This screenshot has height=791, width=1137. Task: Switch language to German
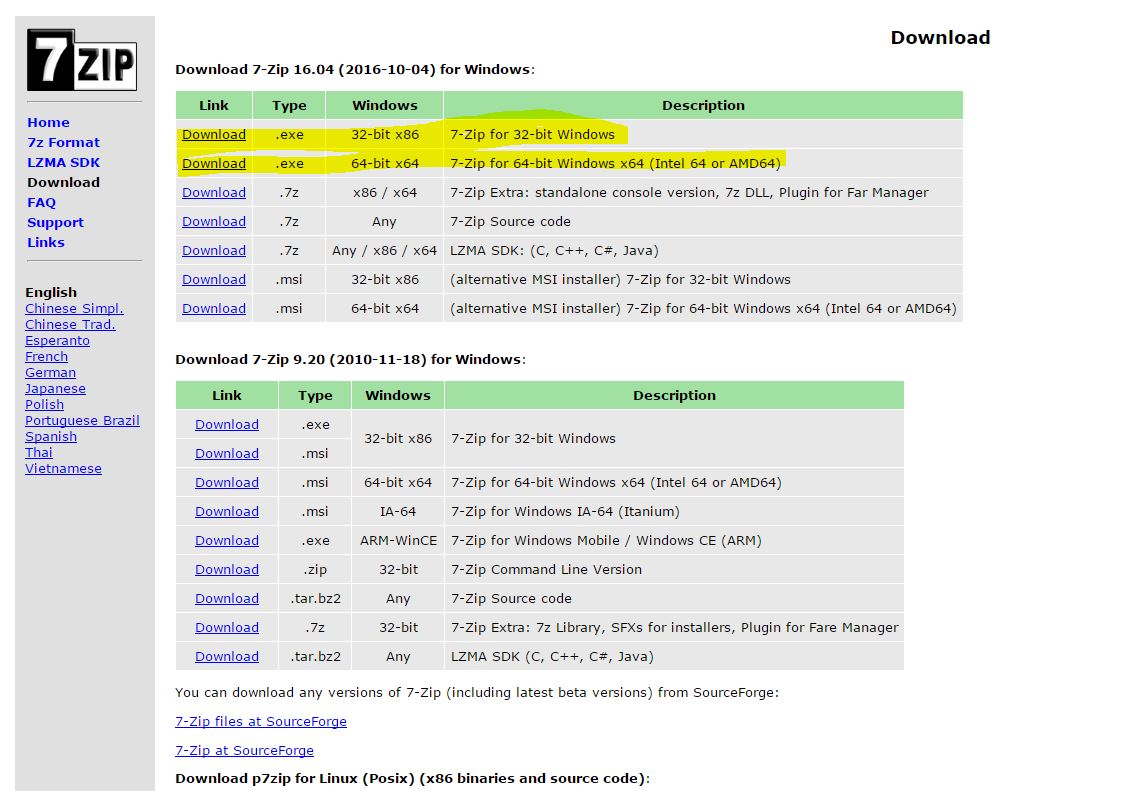pos(51,373)
